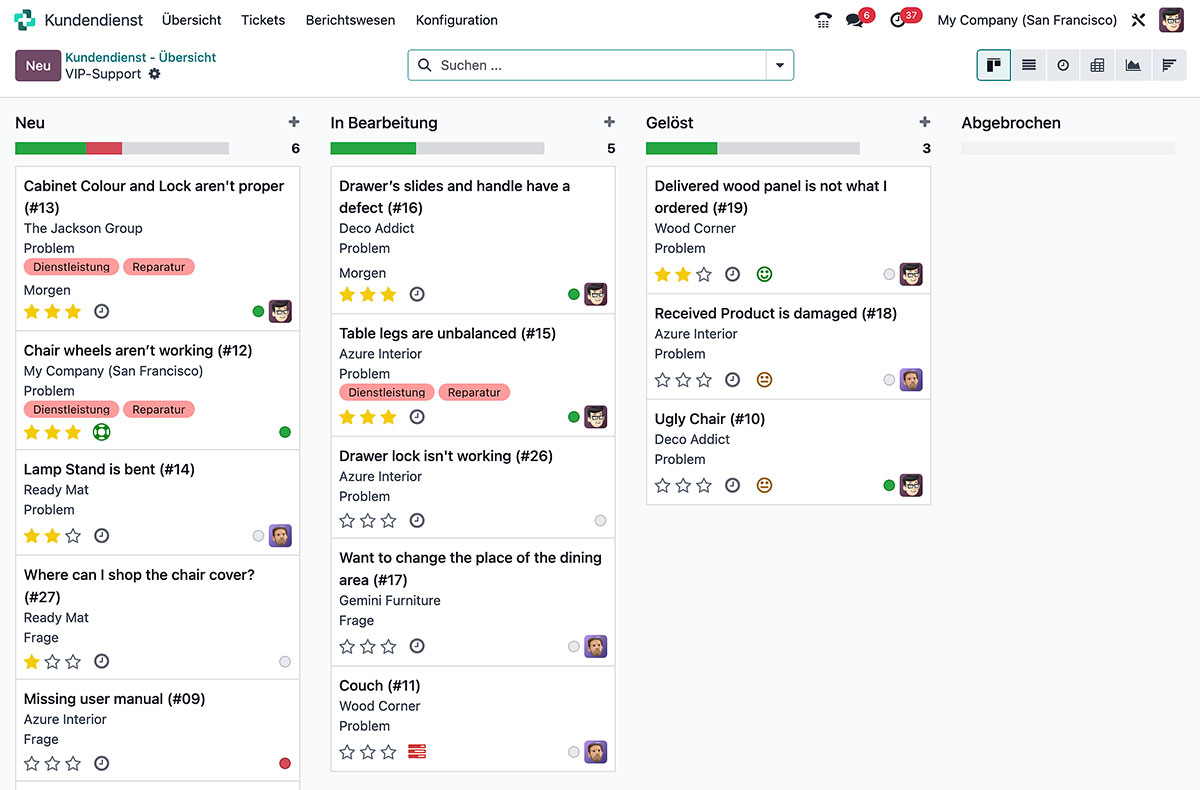The height and width of the screenshot is (790, 1200).
Task: Add a ticket in Neu column
Action: pyautogui.click(x=294, y=122)
